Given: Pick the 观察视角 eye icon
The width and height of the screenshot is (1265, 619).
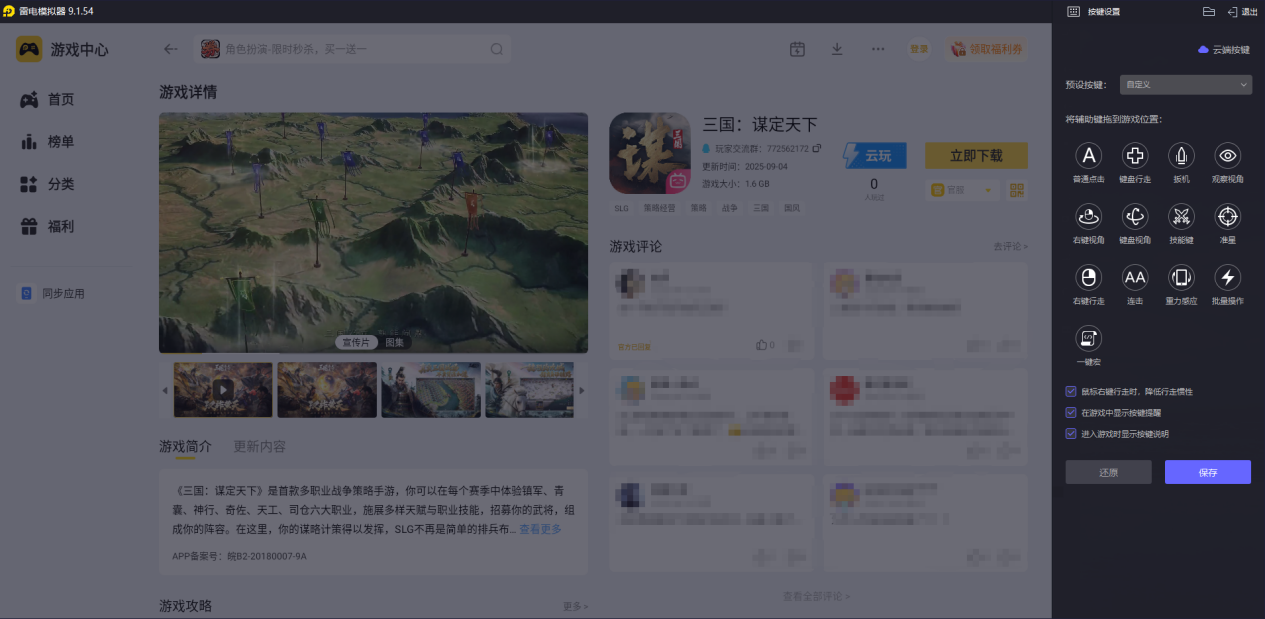Looking at the screenshot, I should pyautogui.click(x=1228, y=155).
